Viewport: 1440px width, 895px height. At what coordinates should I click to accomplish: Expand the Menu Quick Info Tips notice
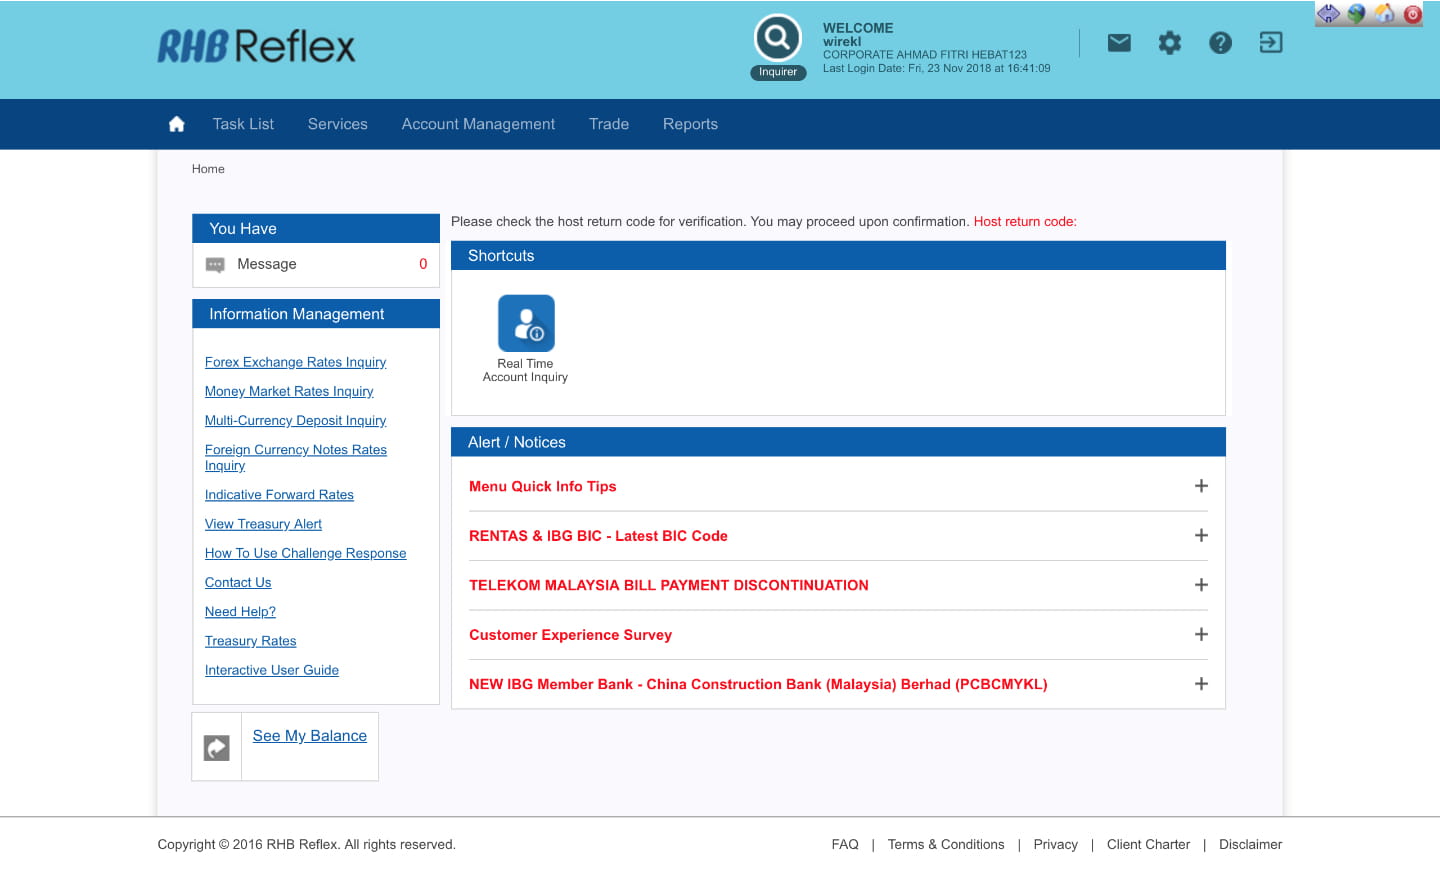[x=1201, y=486]
